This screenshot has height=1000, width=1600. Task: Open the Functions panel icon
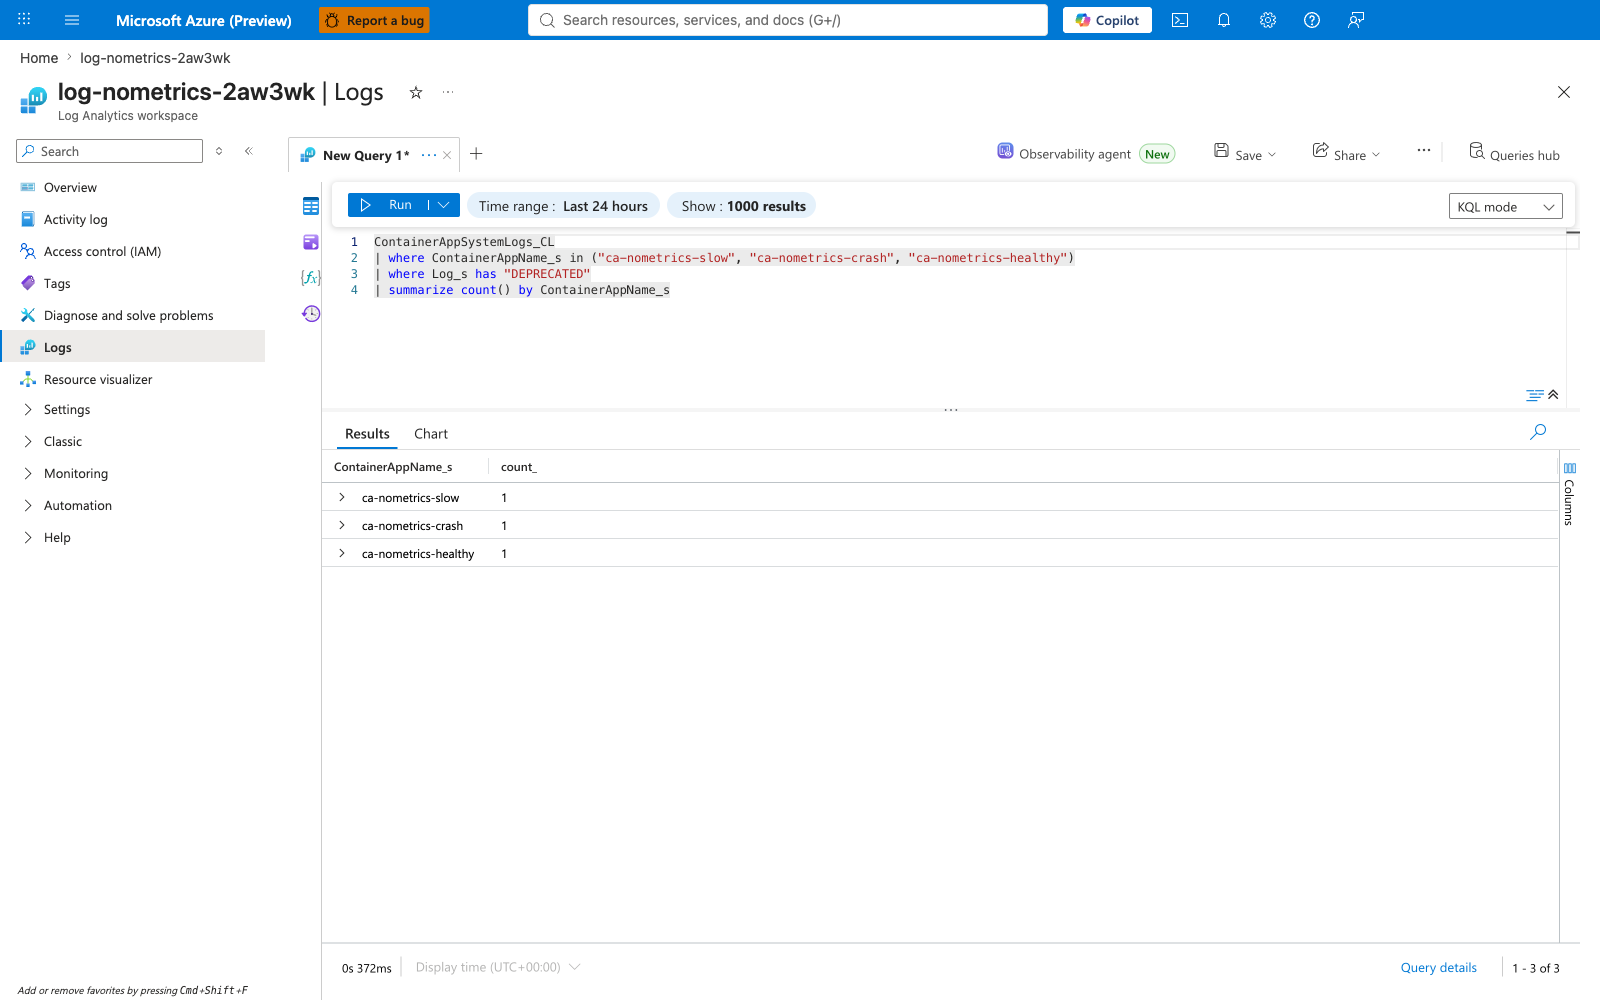coord(311,278)
